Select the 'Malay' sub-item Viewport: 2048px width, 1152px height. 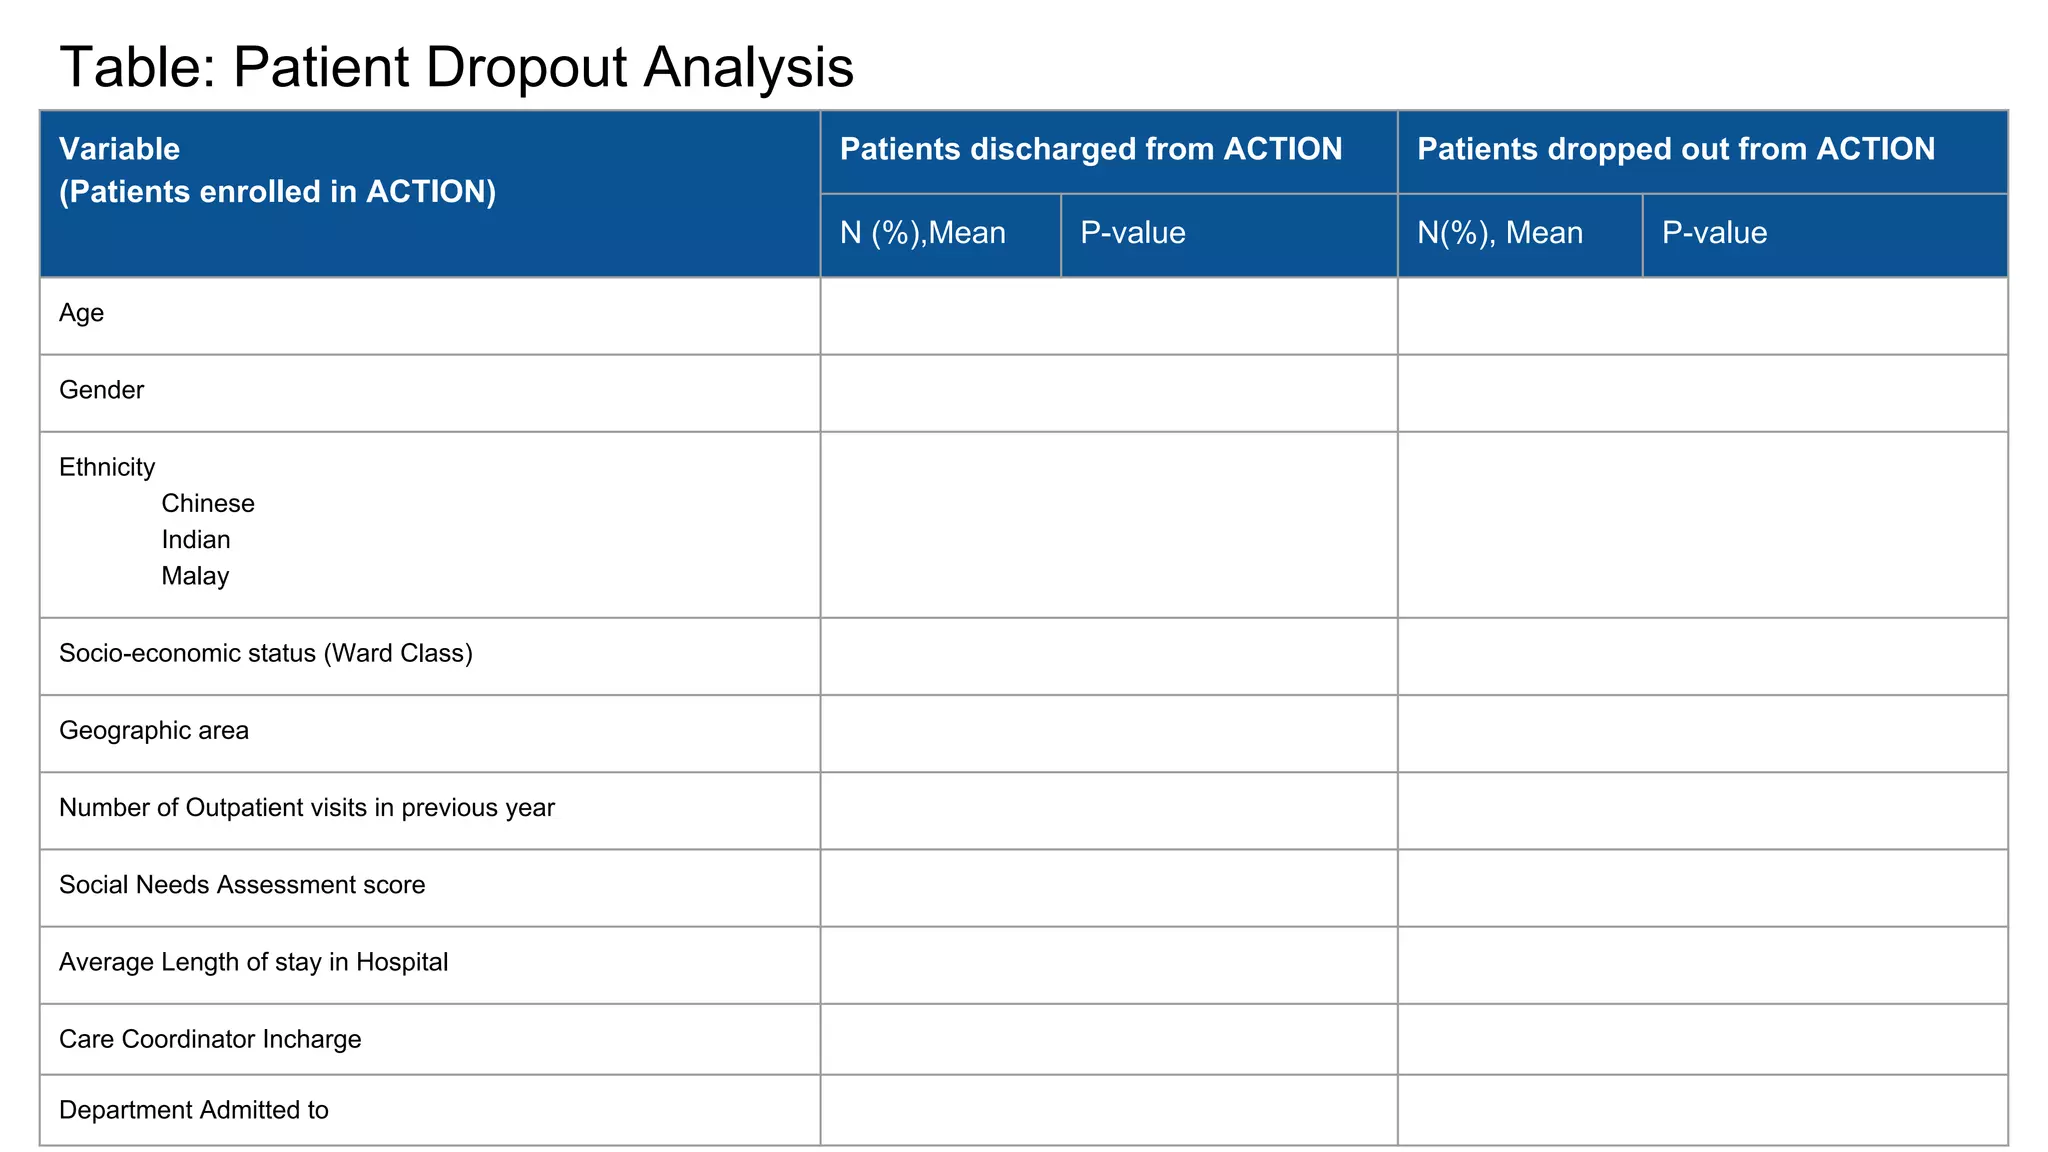pyautogui.click(x=196, y=576)
